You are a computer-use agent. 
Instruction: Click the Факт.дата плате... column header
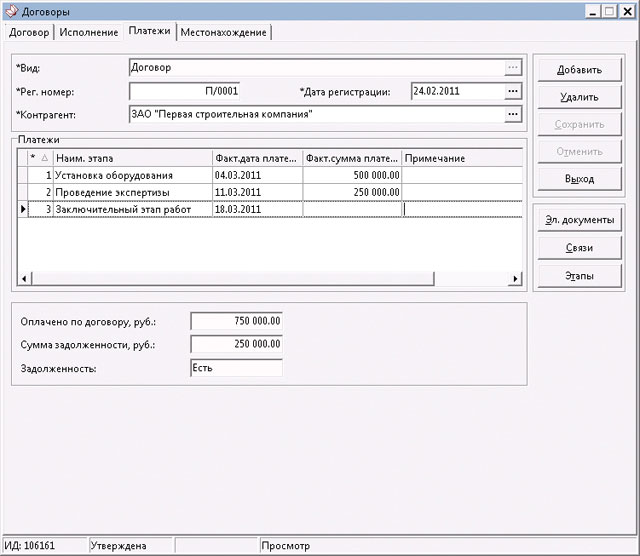click(x=258, y=158)
